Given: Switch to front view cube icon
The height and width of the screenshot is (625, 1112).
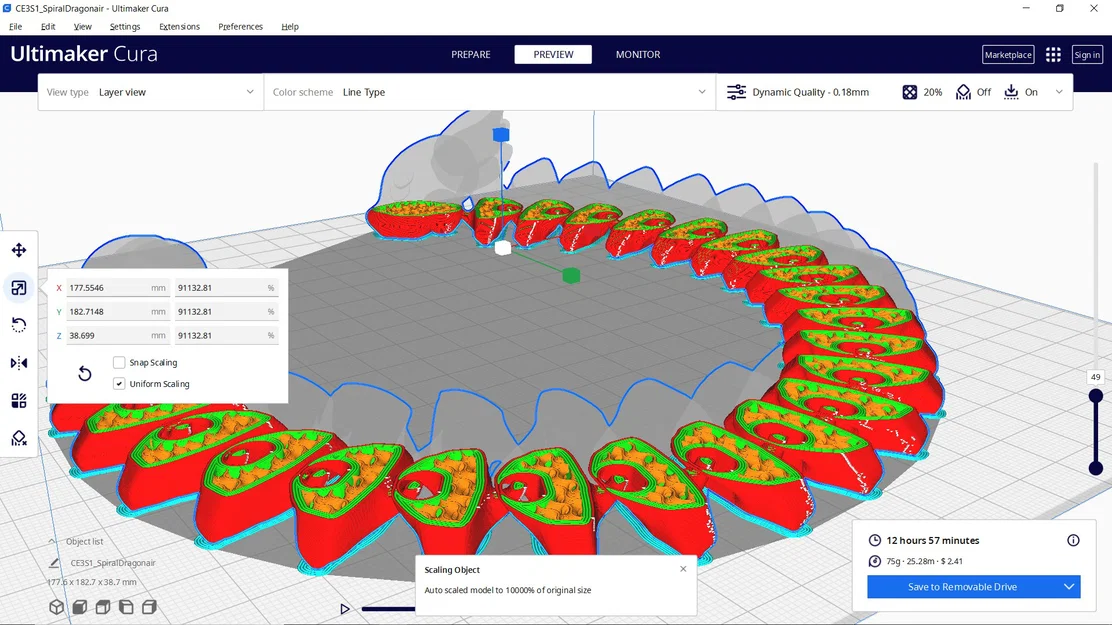Looking at the screenshot, I should tap(80, 607).
